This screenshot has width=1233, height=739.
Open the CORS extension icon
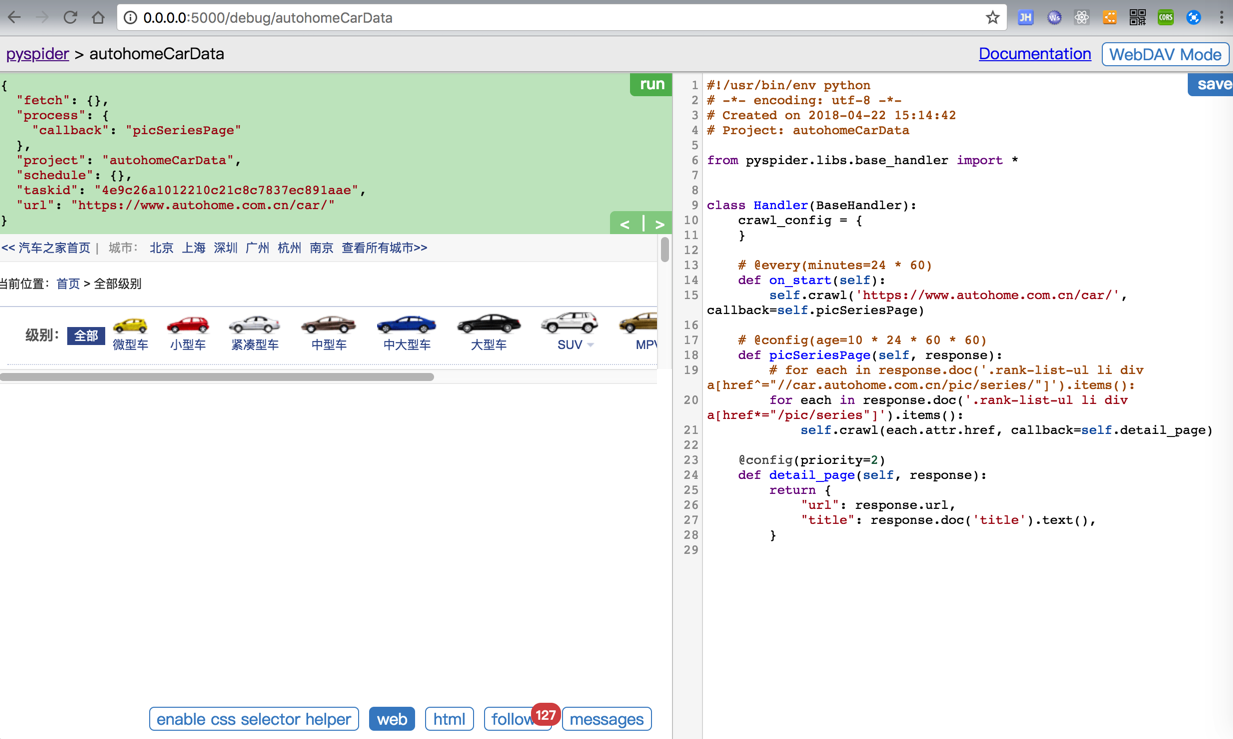[x=1165, y=18]
